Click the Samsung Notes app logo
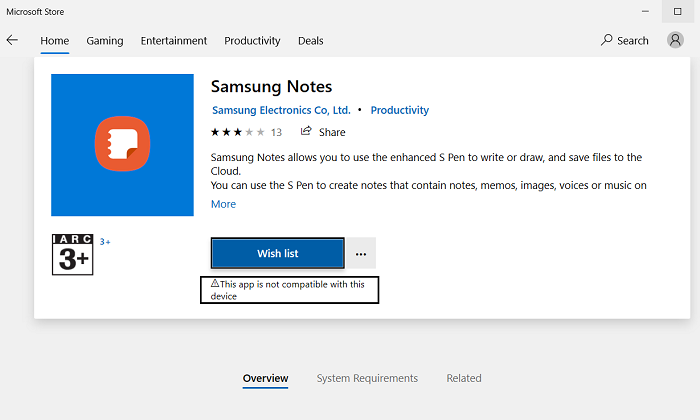 122,143
